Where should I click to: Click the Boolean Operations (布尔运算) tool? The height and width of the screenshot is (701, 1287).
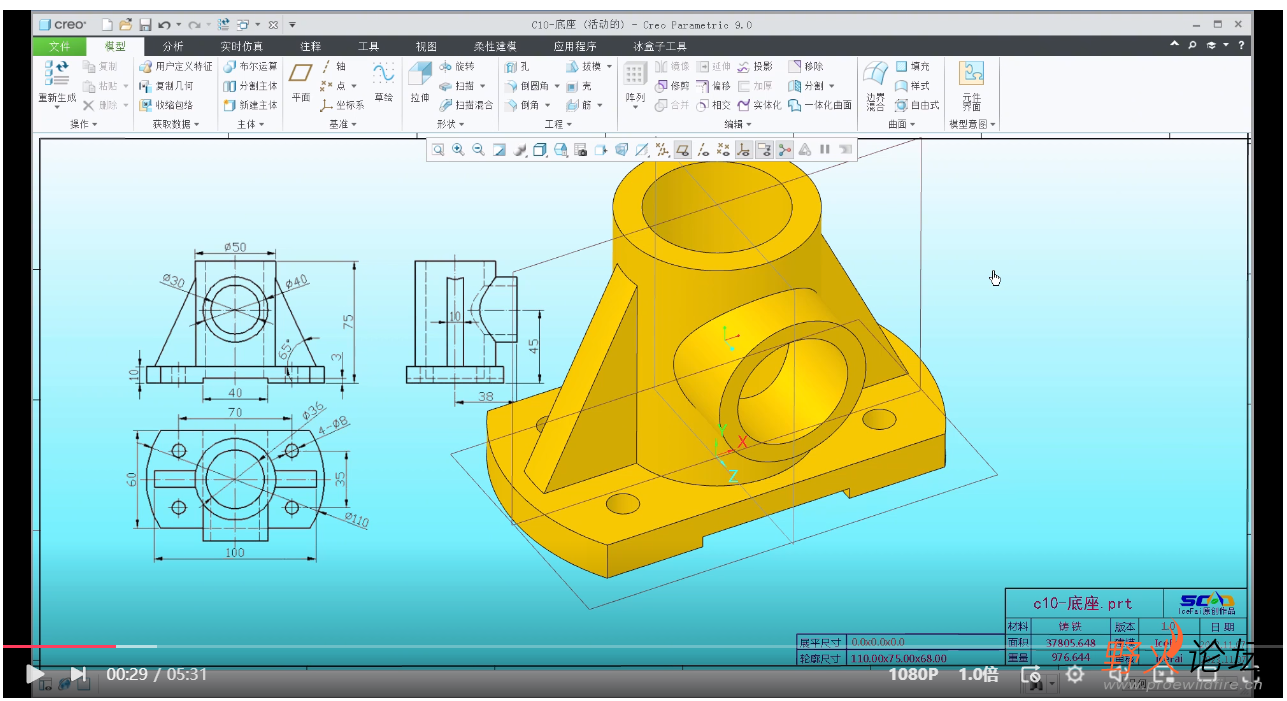click(250, 66)
